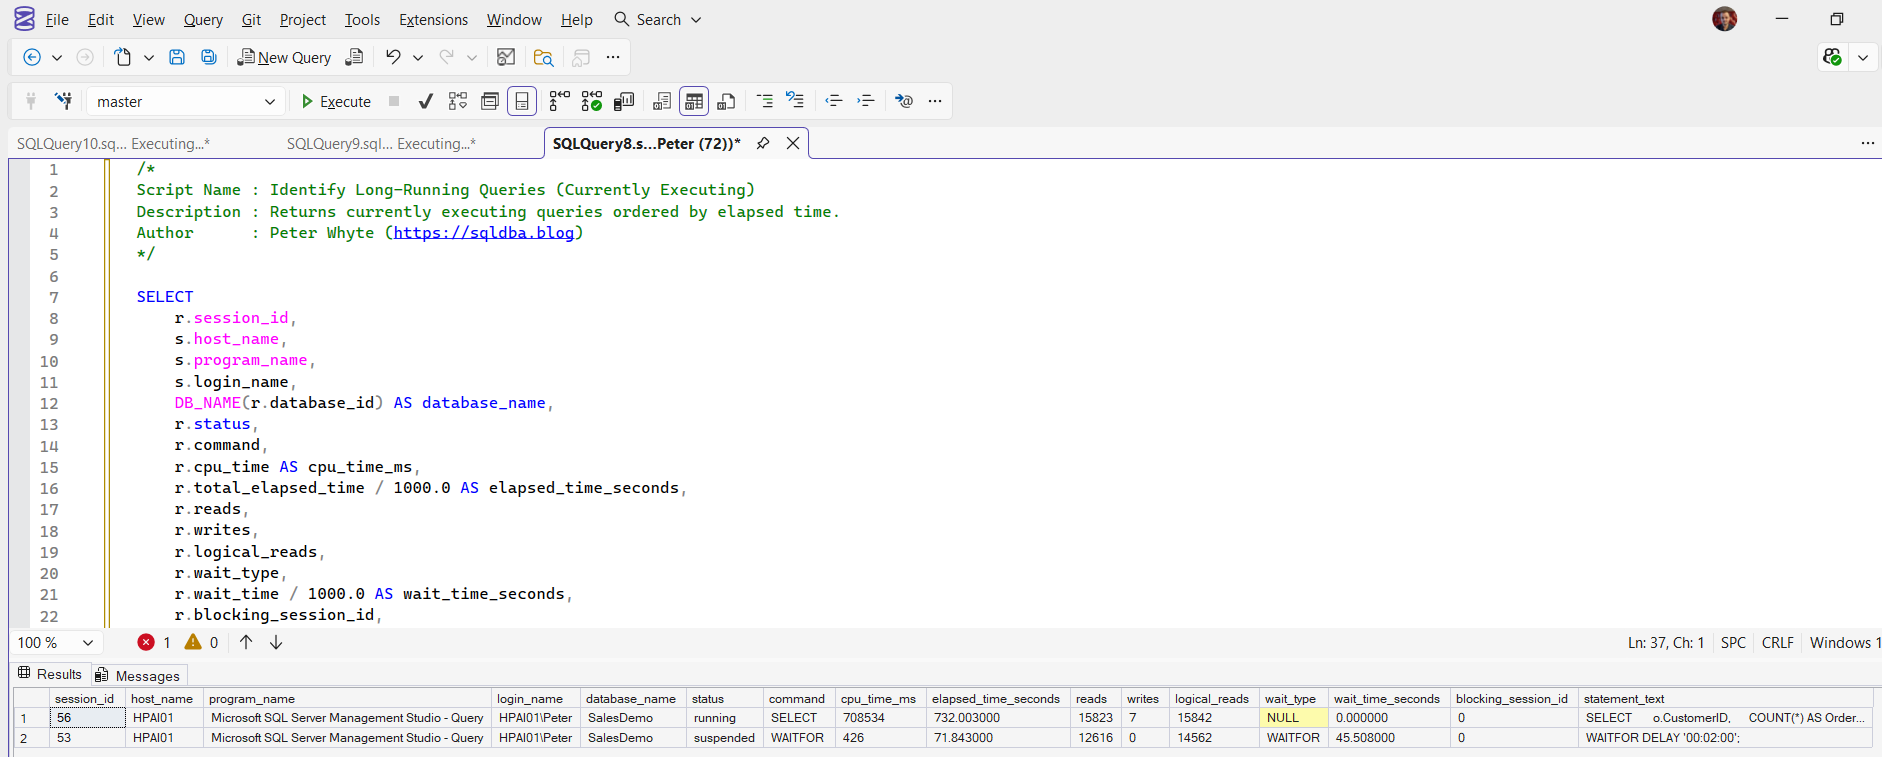Toggle the Results to Grid button

(x=694, y=101)
